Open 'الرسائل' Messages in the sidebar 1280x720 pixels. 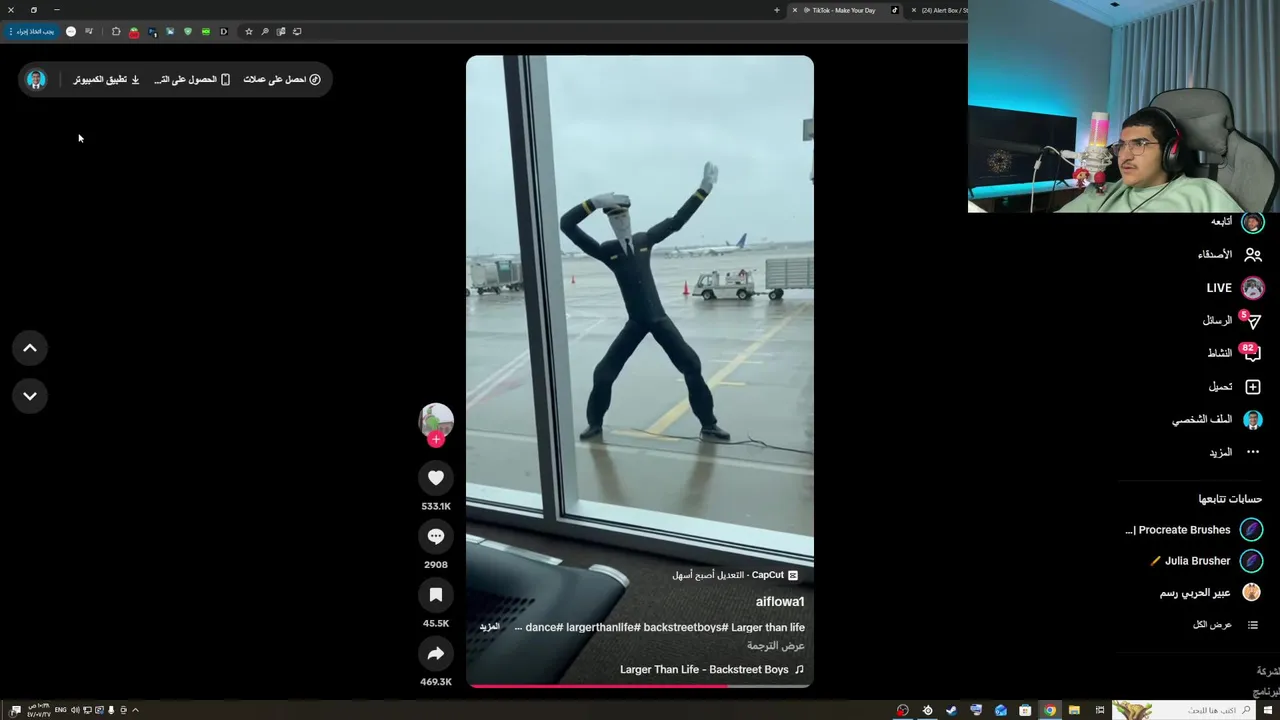[x=1232, y=321]
